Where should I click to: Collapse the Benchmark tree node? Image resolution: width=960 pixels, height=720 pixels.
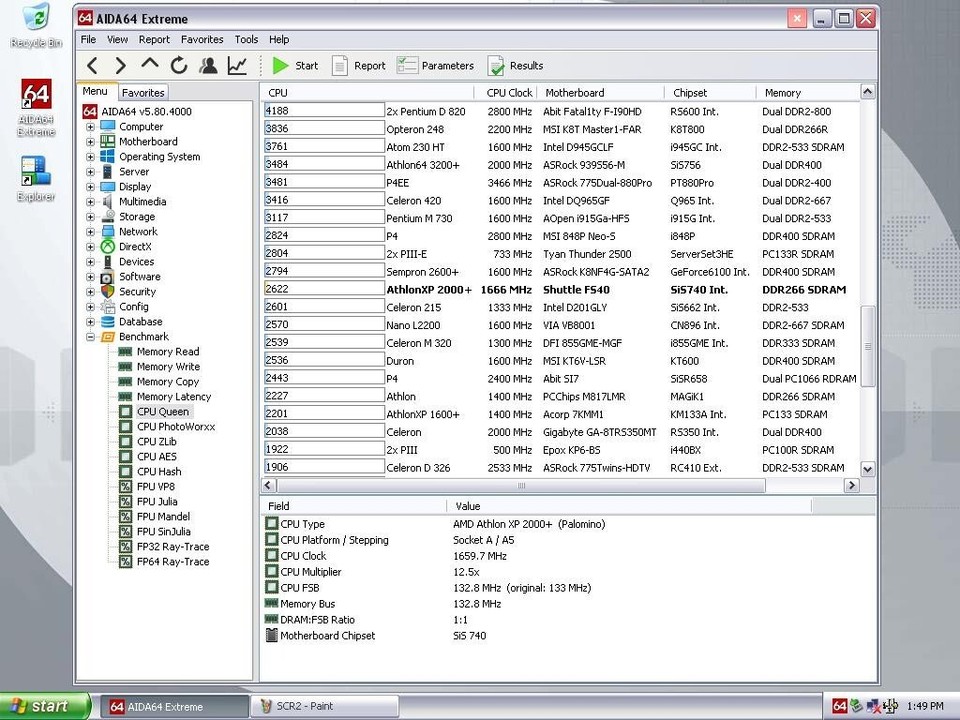click(x=91, y=337)
